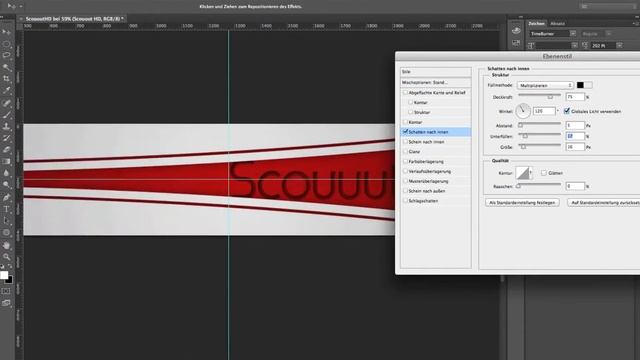Enable Farbüberlagerung checkbox
The height and width of the screenshot is (360, 640).
coord(405,161)
